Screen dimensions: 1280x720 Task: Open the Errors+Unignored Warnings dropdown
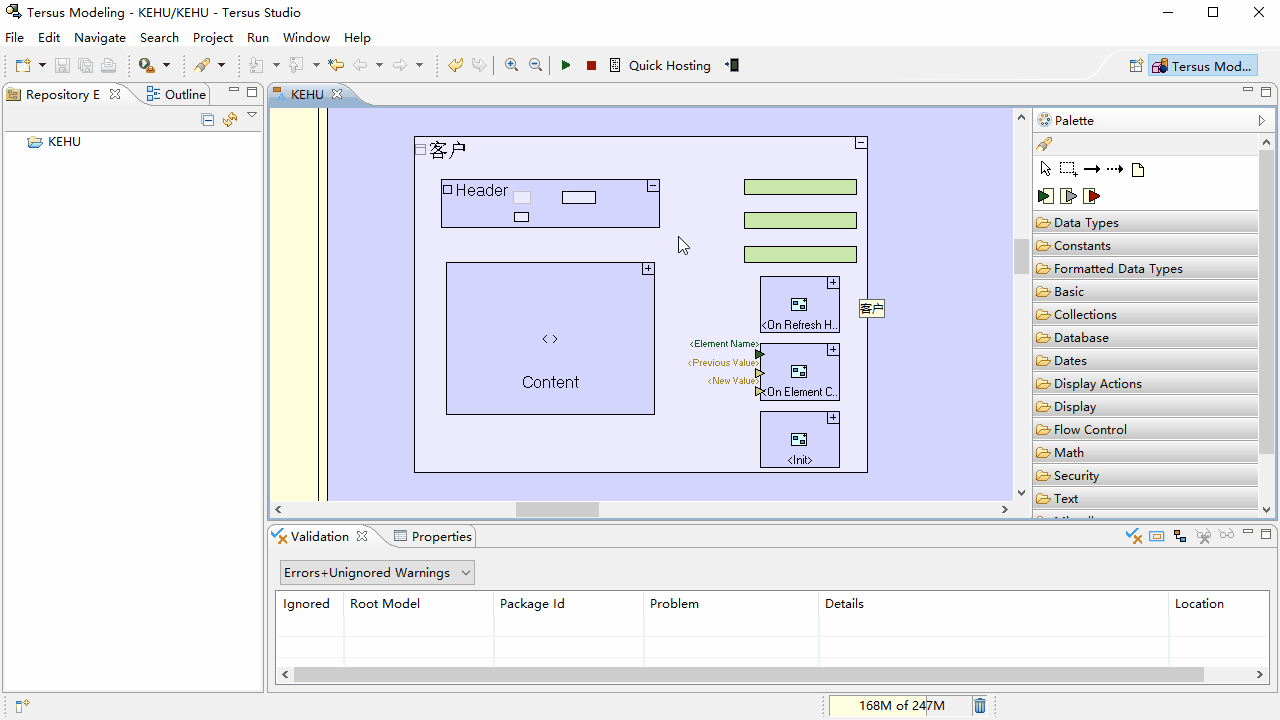[377, 573]
